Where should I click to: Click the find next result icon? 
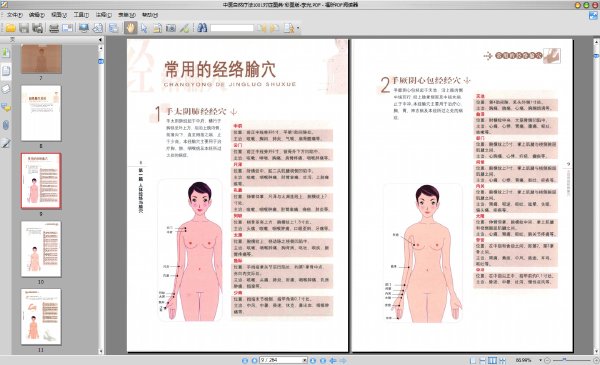275,28
